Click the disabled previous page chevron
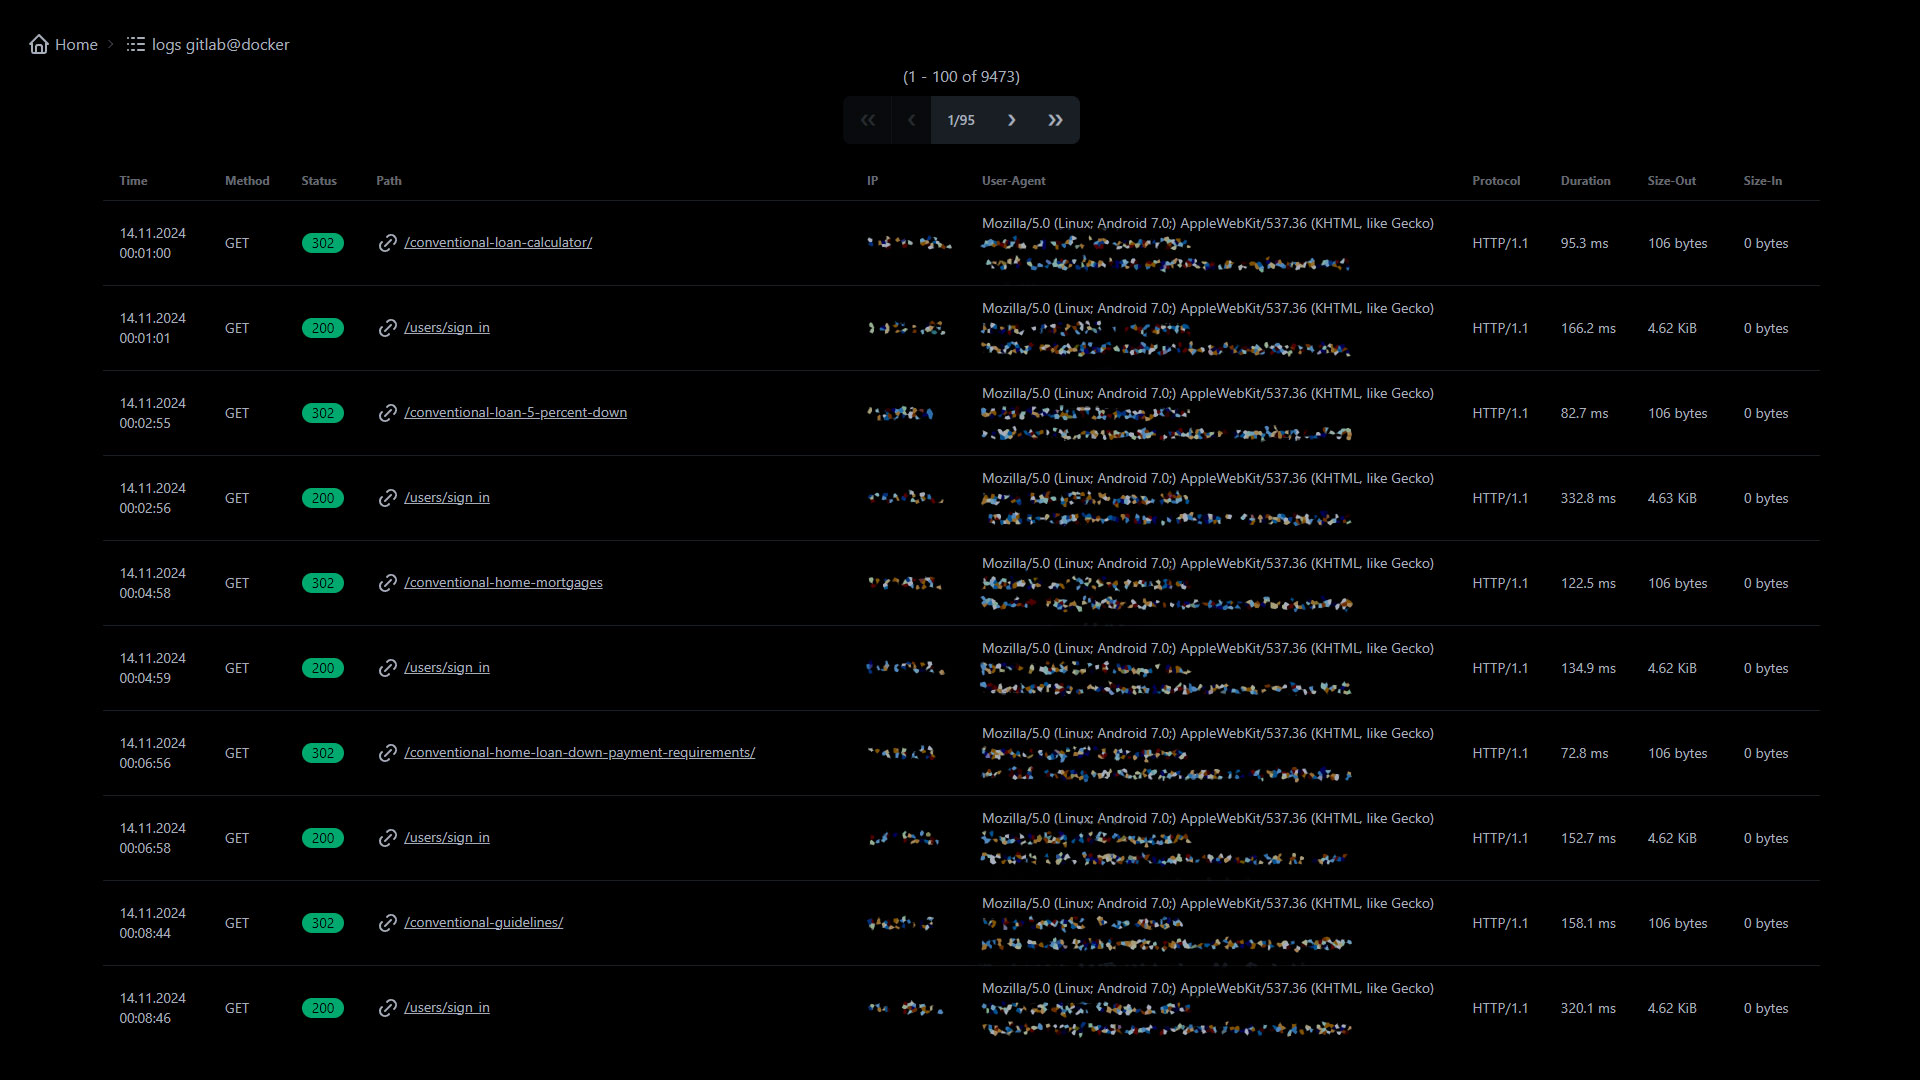 coord(911,120)
